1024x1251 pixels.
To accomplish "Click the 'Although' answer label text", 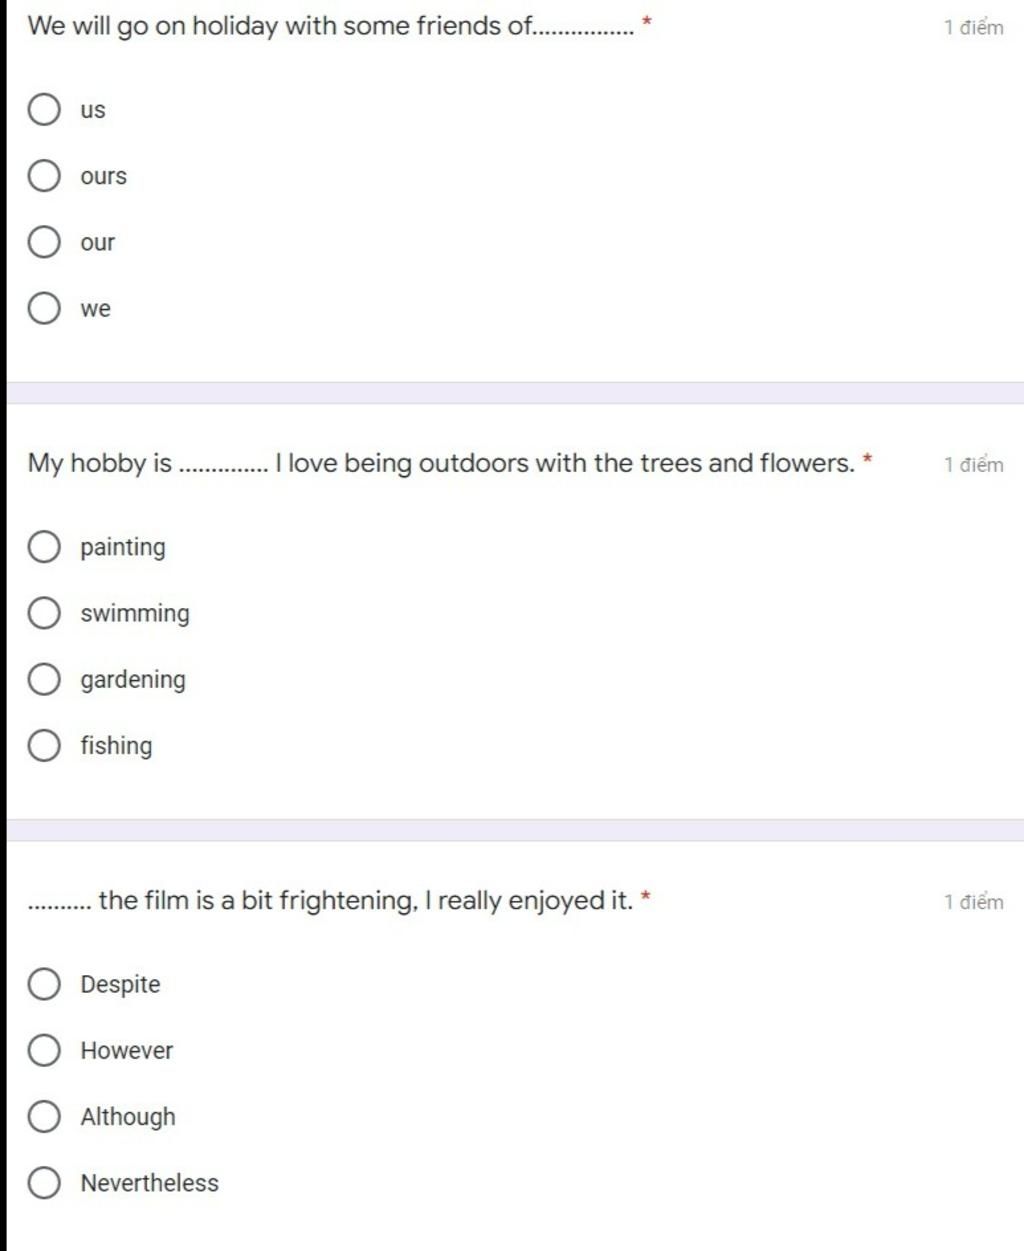I will [x=128, y=1116].
